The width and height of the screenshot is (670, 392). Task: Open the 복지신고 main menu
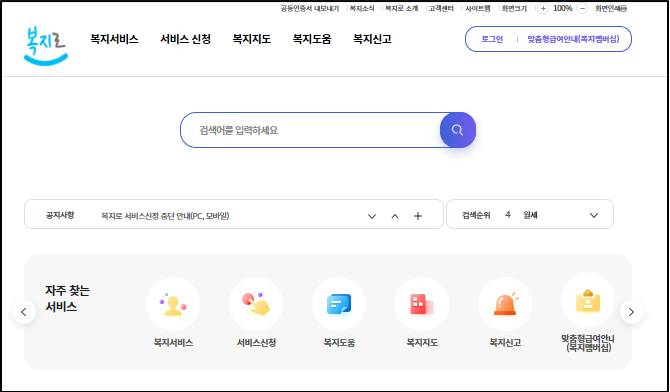(372, 39)
